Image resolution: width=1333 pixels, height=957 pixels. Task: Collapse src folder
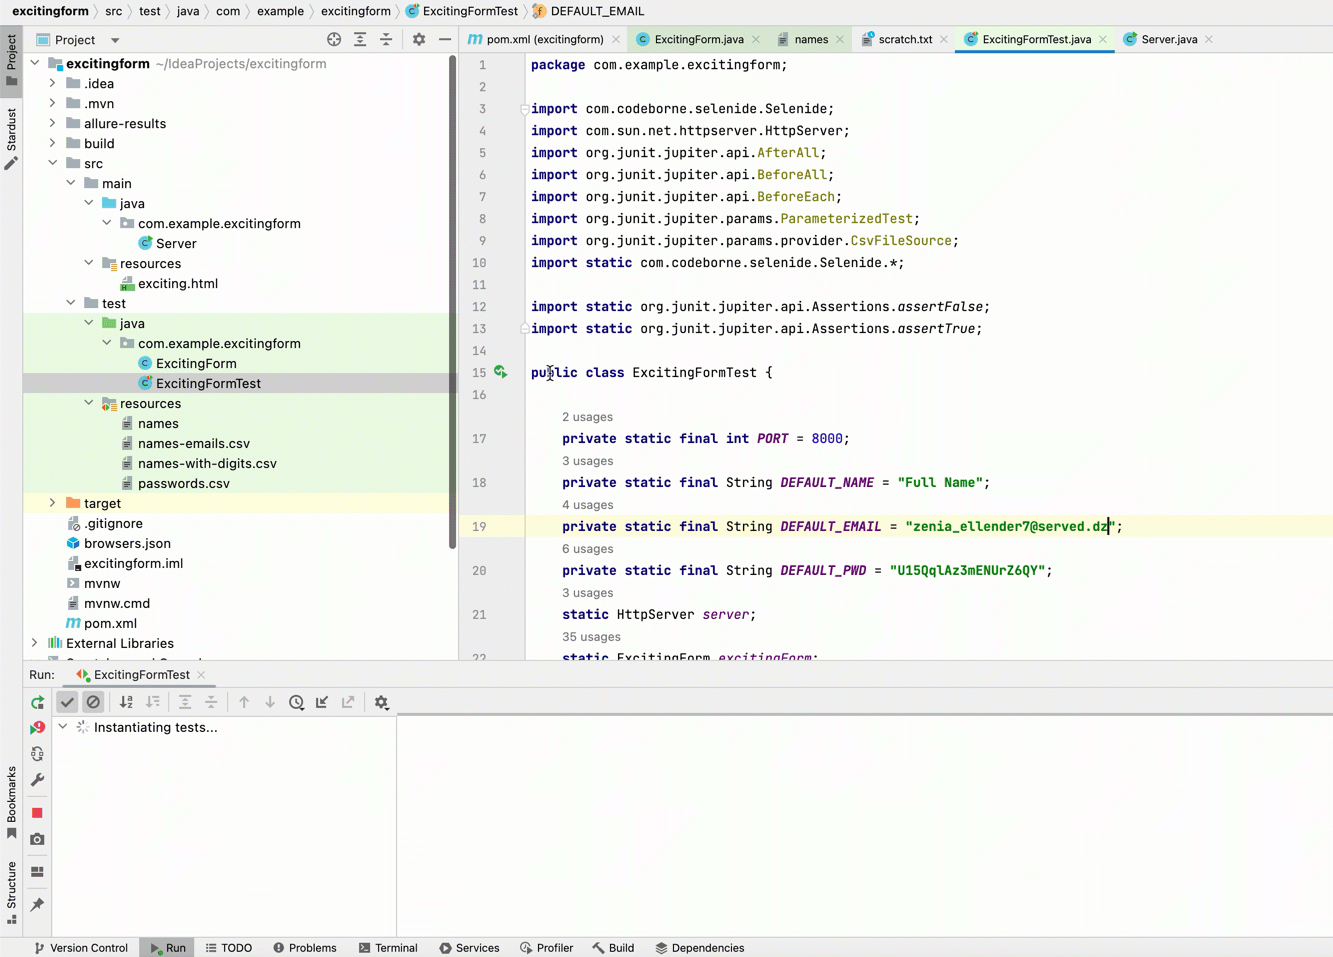pos(53,163)
